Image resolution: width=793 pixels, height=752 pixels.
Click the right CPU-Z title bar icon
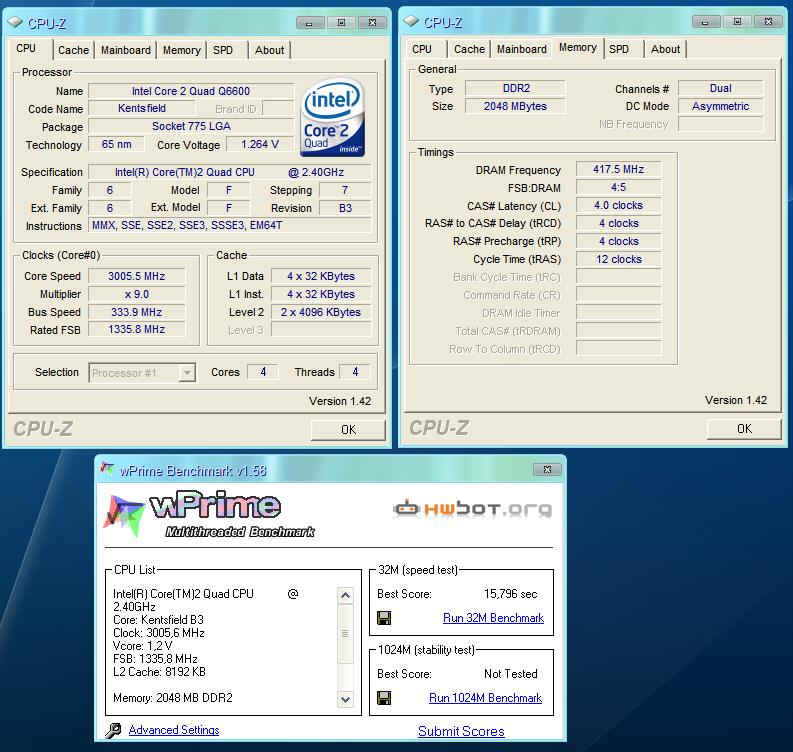tap(412, 21)
